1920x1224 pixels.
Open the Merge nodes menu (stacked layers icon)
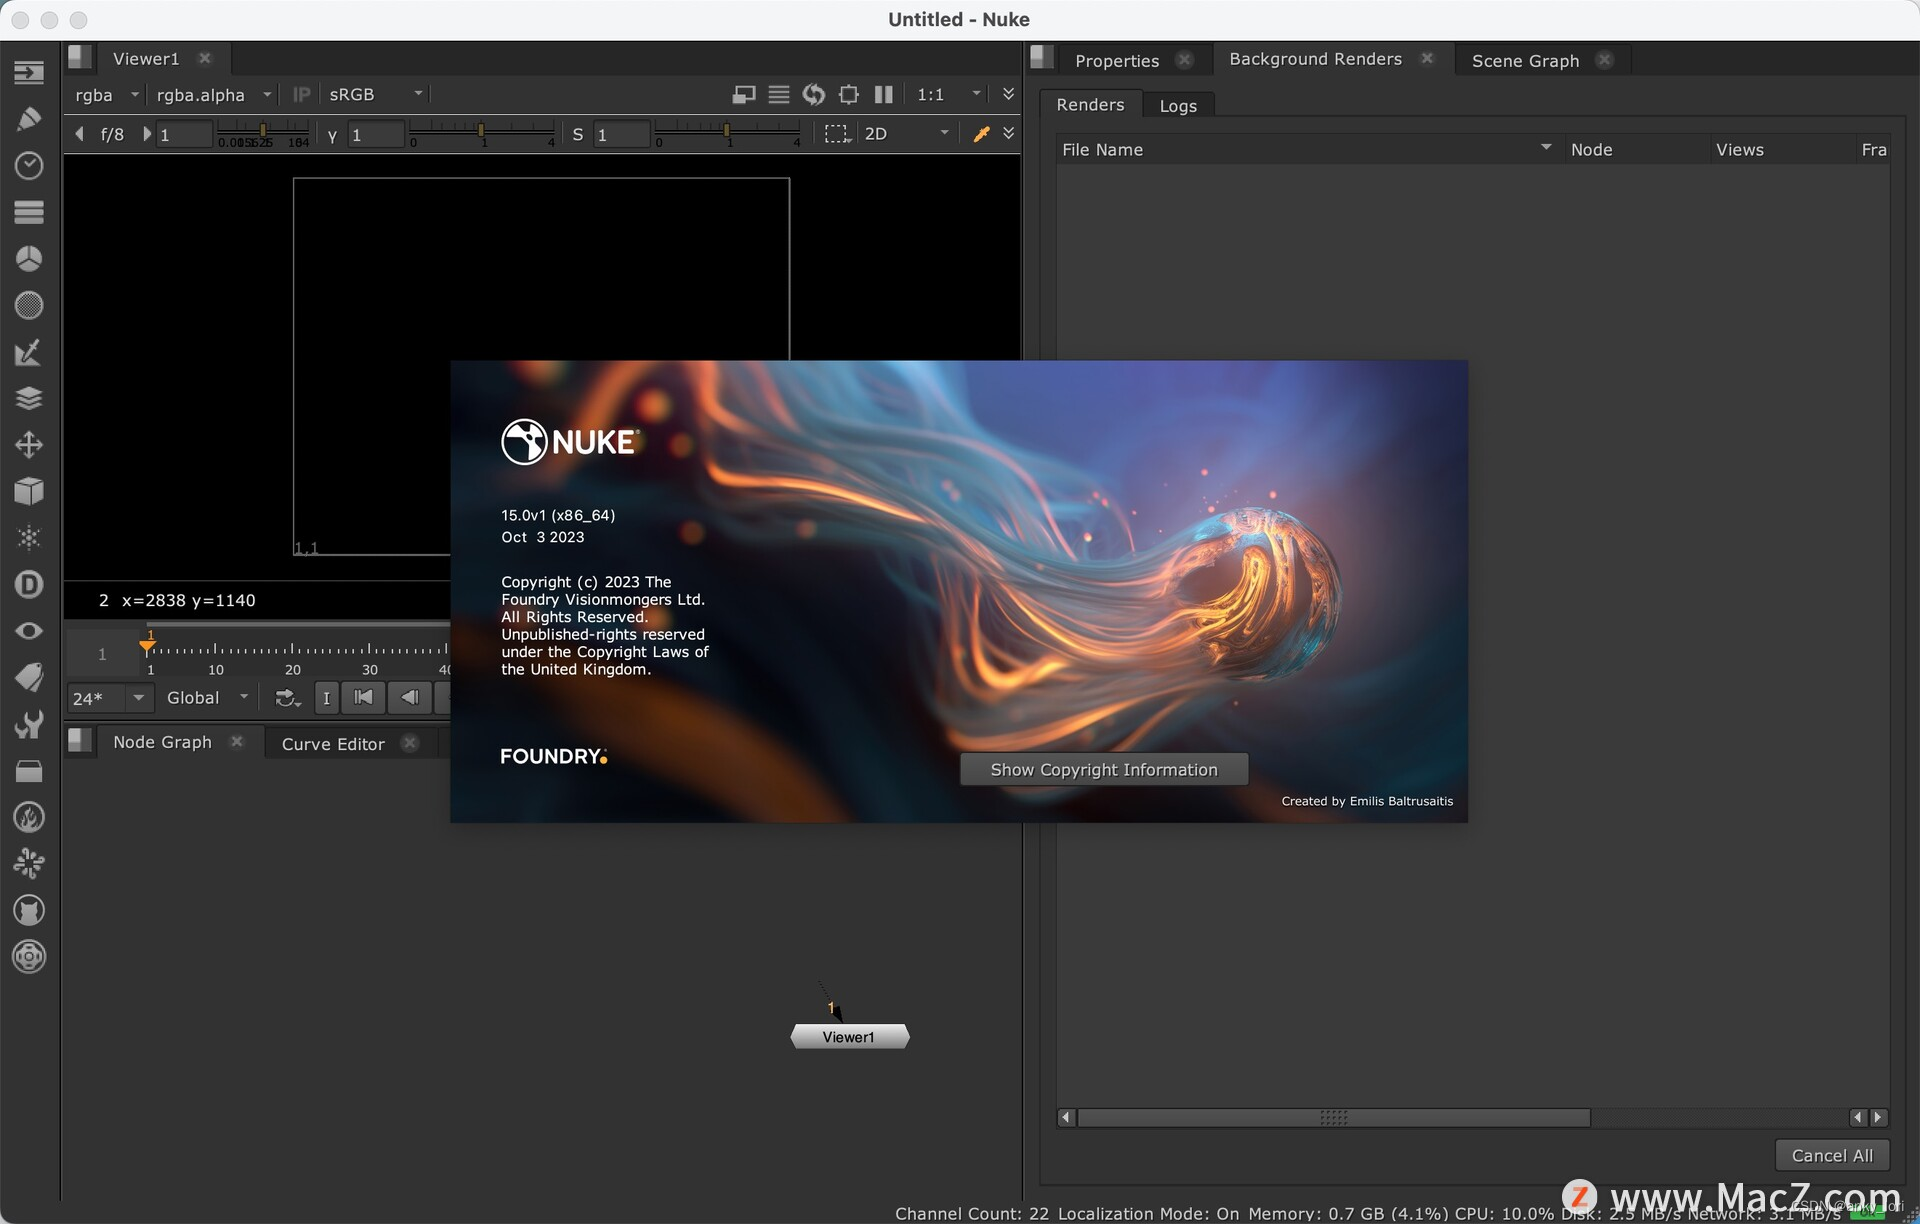tap(29, 398)
